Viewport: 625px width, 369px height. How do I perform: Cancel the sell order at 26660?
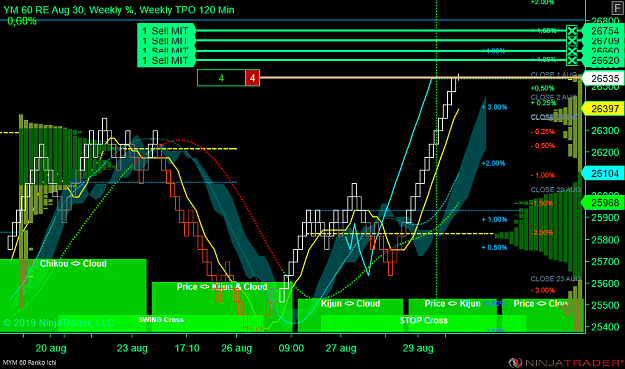pyautogui.click(x=572, y=51)
